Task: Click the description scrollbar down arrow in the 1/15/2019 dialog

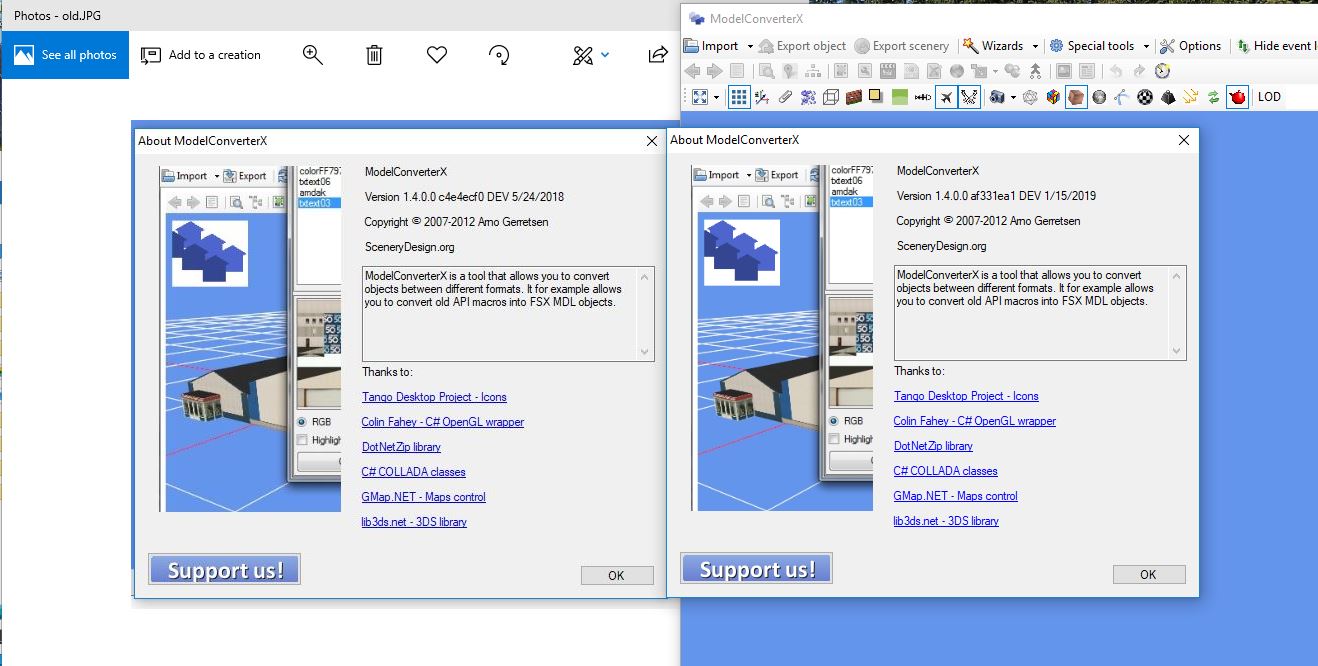Action: (1177, 351)
